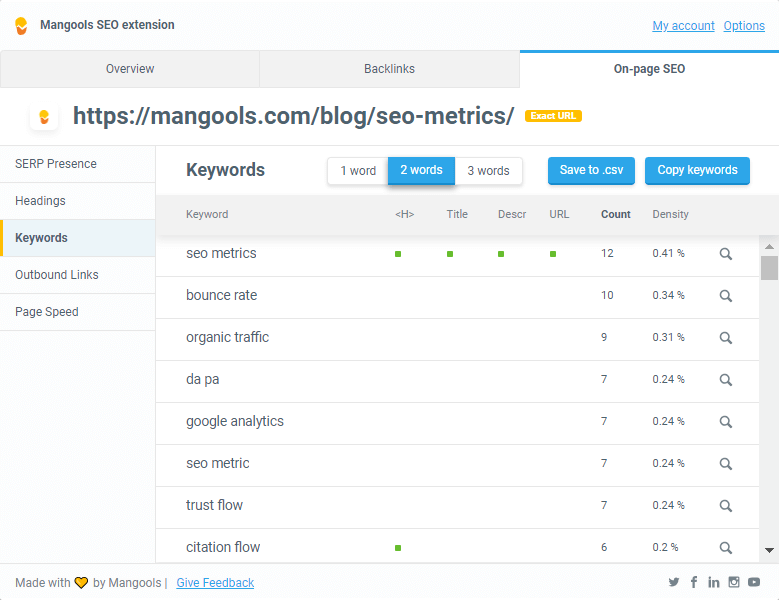Click the keyword 'google analytics'

[x=235, y=421]
